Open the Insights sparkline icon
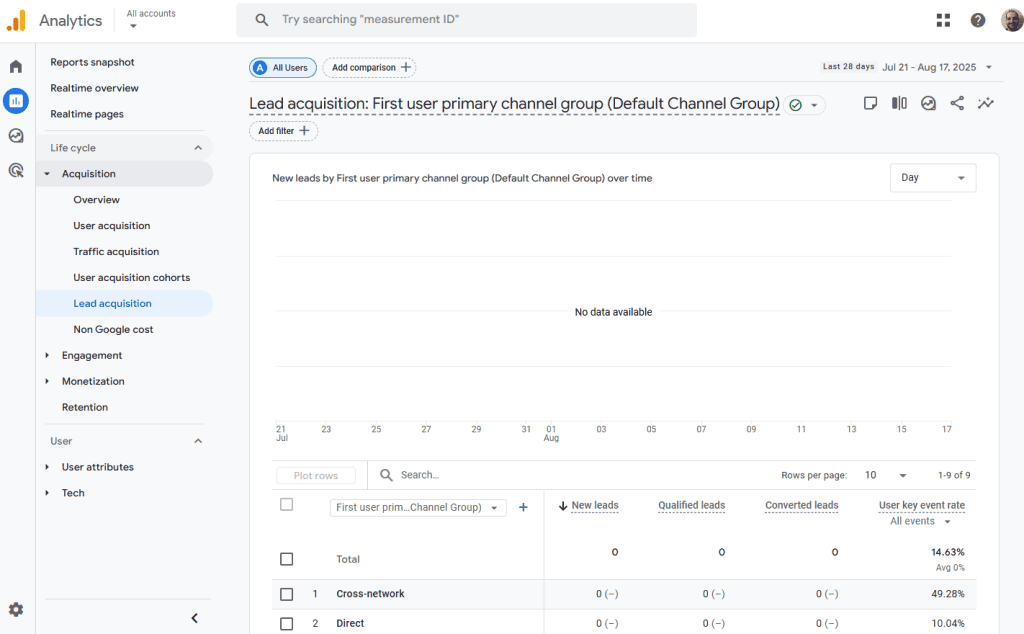Viewport: 1024px width, 634px height. click(x=986, y=103)
